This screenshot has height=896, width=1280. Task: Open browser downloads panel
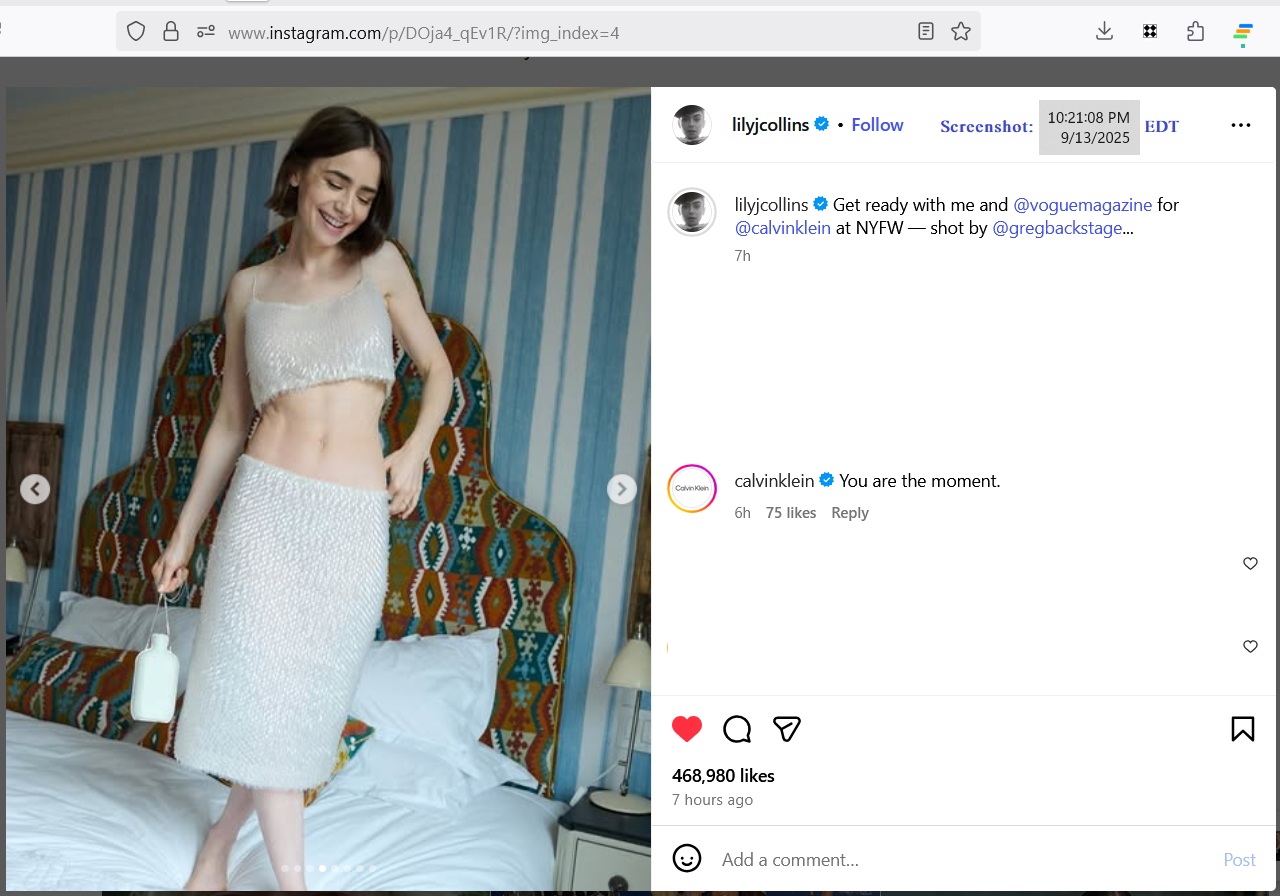coord(1104,32)
